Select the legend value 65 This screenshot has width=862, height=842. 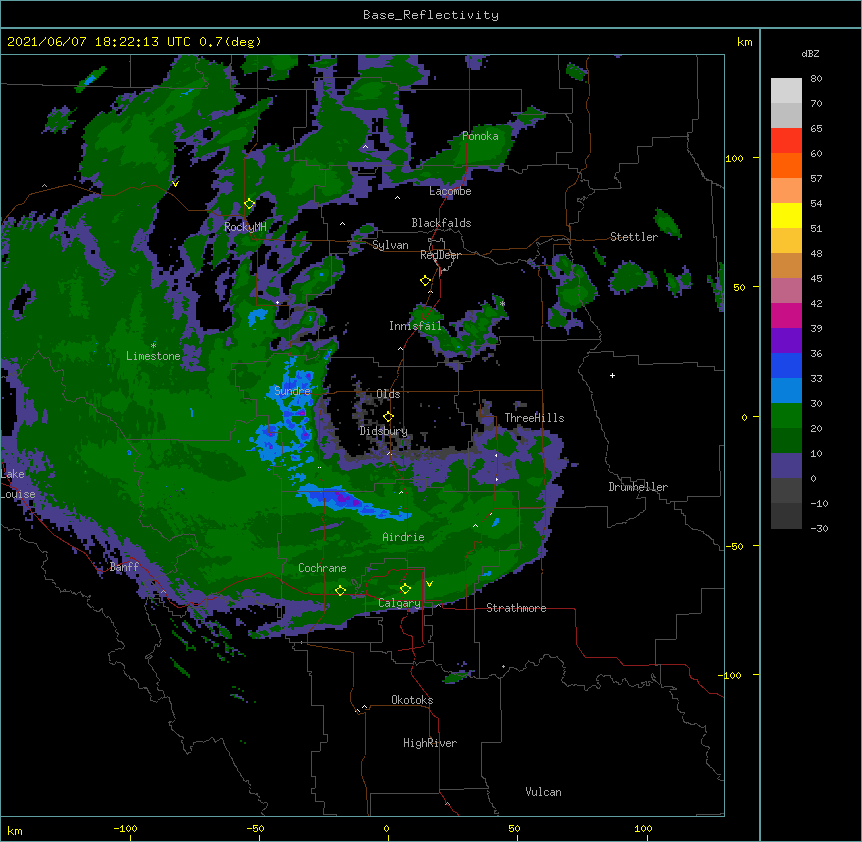click(816, 129)
